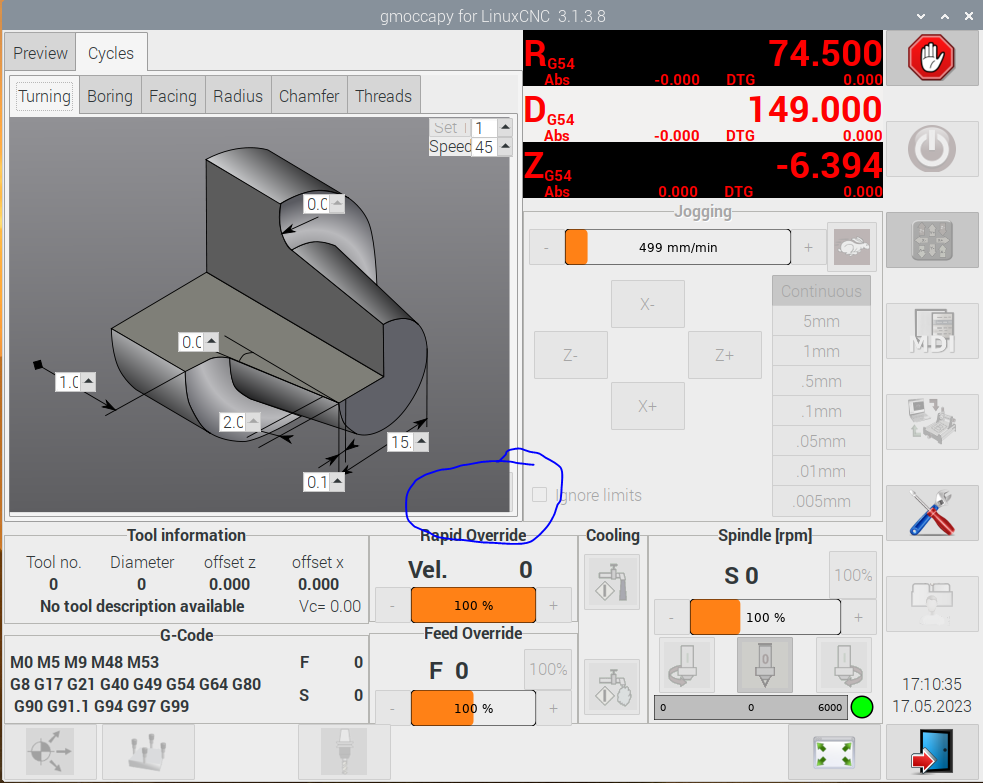Start spindle forward rotation
The image size is (983, 783).
[x=843, y=665]
